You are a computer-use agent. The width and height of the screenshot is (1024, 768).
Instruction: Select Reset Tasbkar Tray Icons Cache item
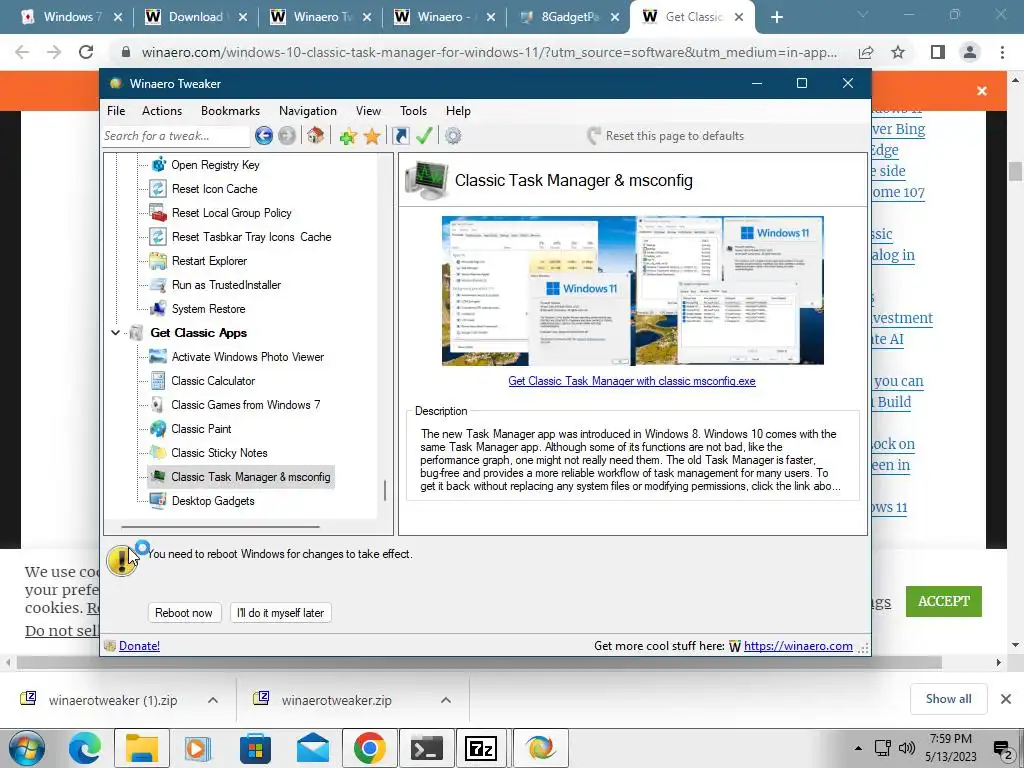251,236
